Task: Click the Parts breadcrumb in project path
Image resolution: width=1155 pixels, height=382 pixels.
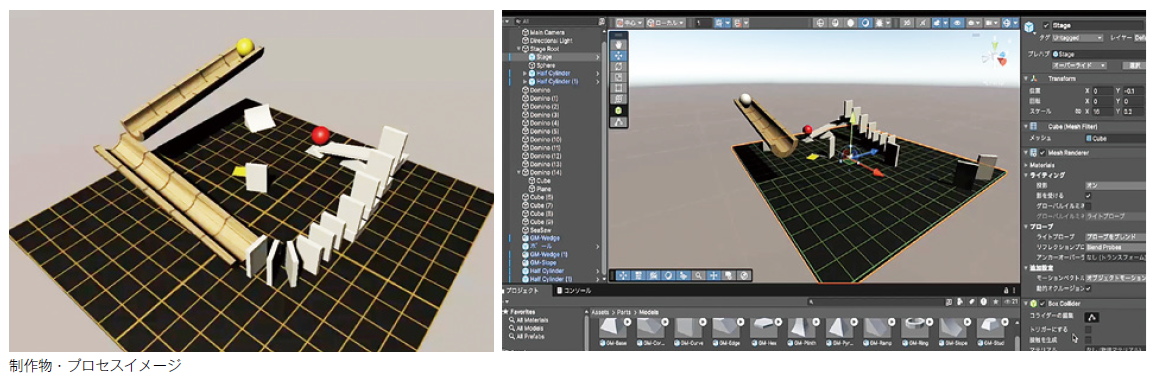Action: pyautogui.click(x=624, y=312)
